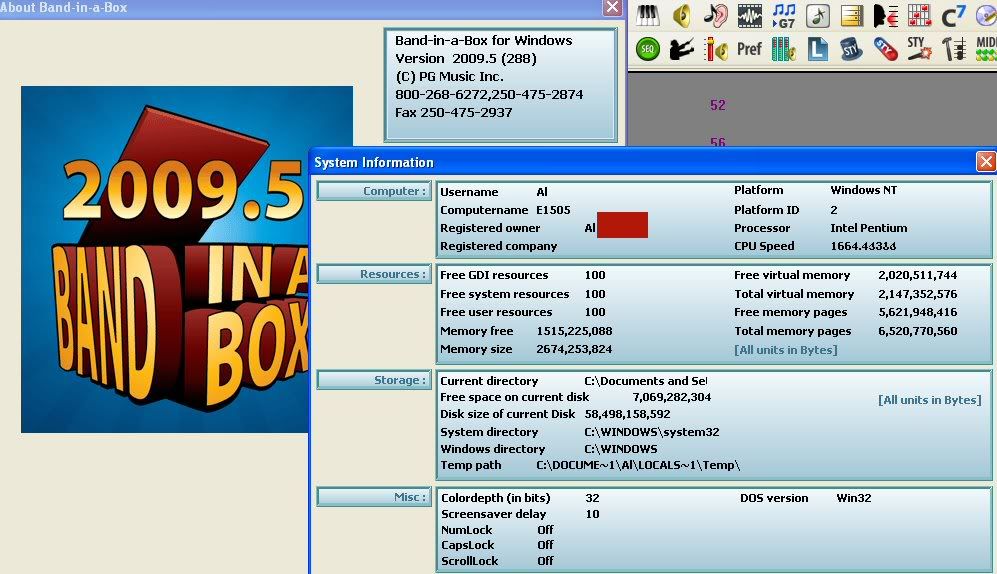The width and height of the screenshot is (997, 574).
Task: Click the Resources section label
Action: pos(374,274)
